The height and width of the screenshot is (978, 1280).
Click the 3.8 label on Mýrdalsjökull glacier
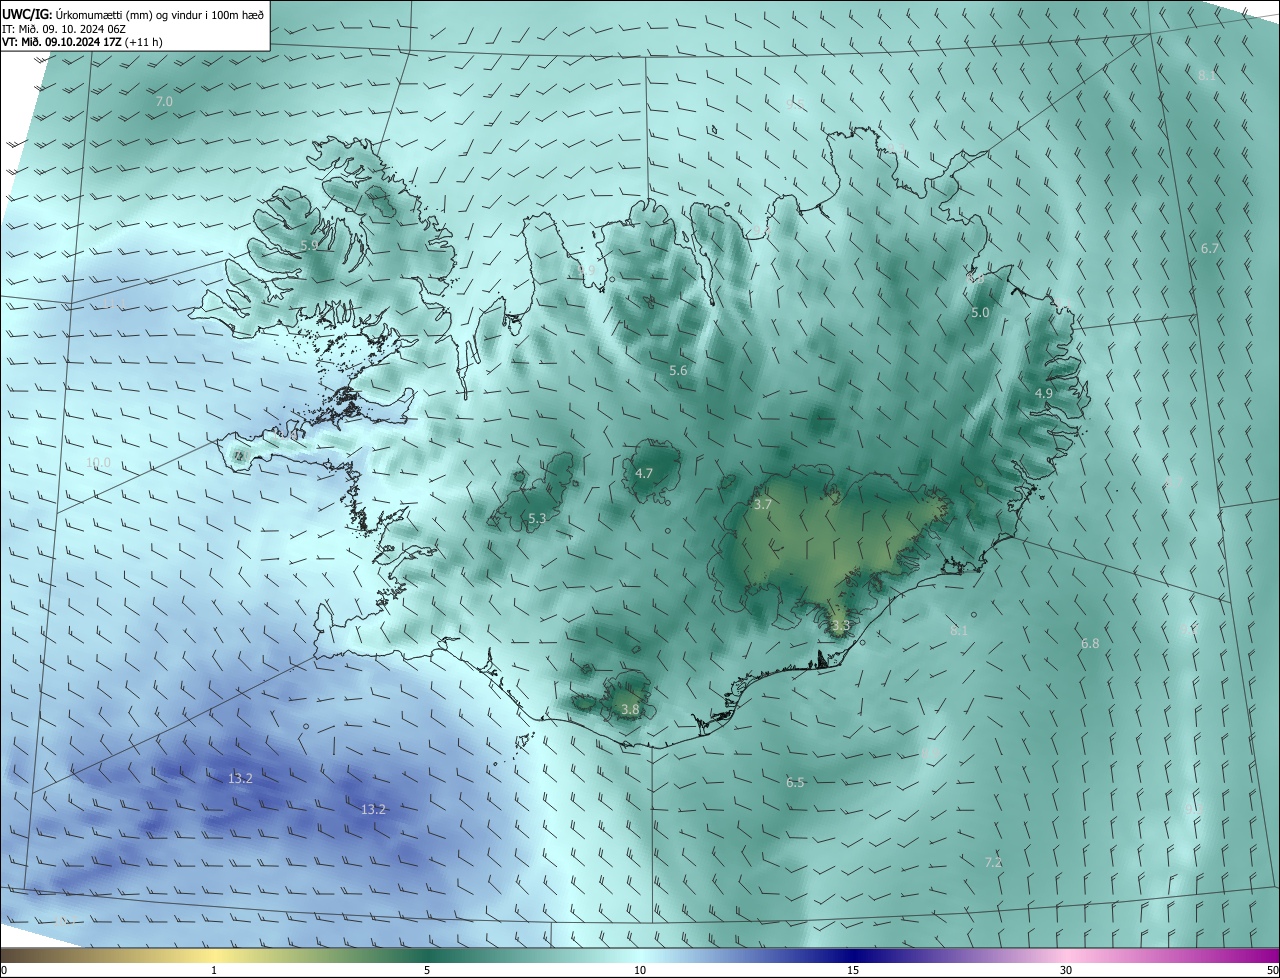coord(630,710)
